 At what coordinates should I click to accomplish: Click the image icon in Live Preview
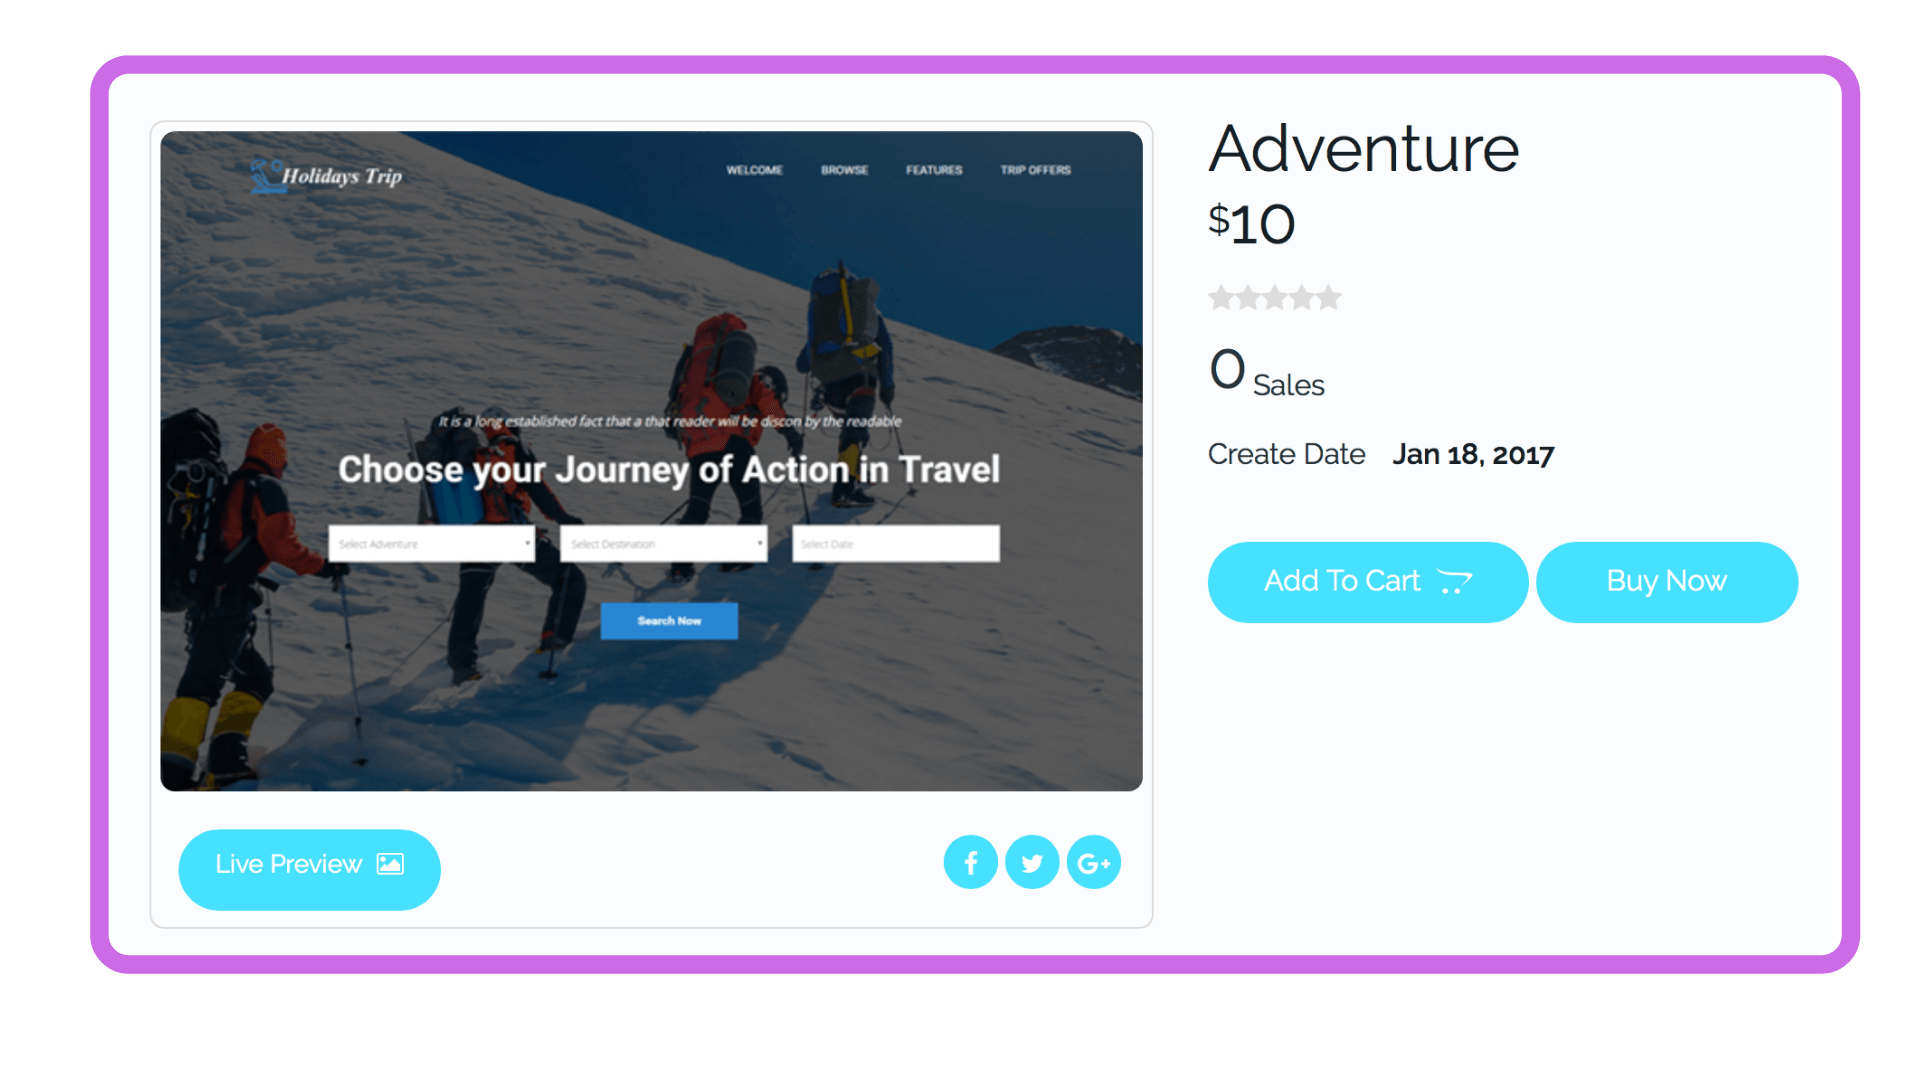[x=390, y=864]
